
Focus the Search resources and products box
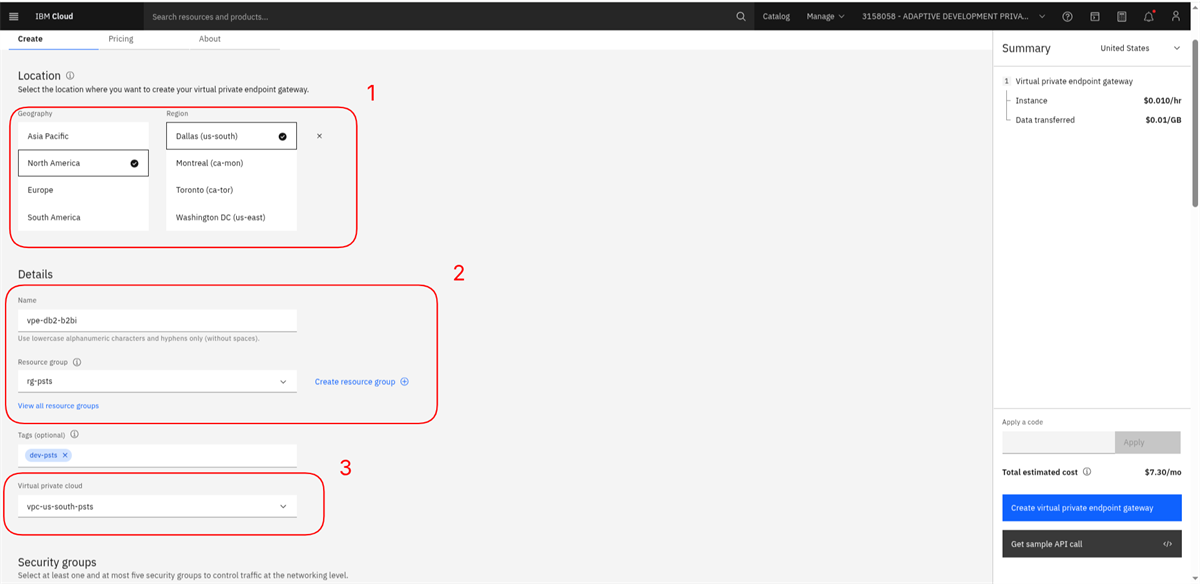438,16
